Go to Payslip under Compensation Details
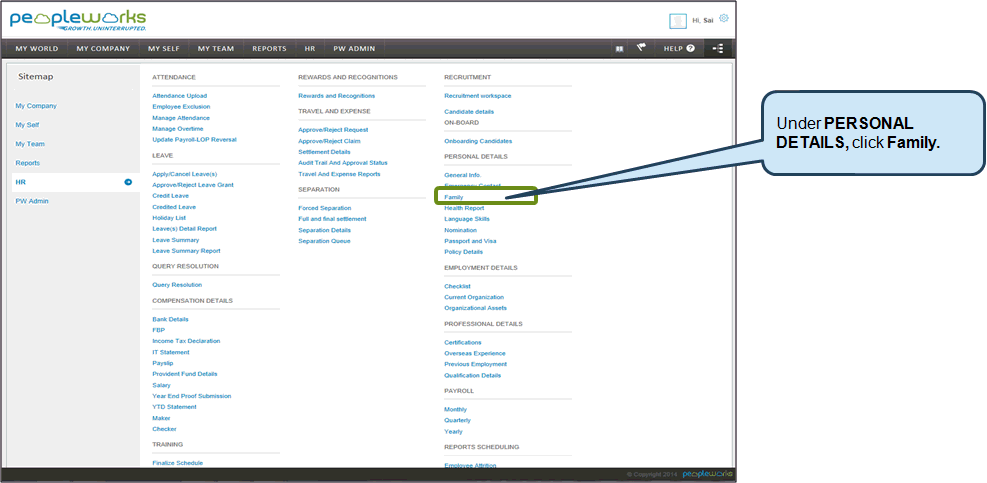Viewport: 987px width, 483px height. (x=163, y=363)
